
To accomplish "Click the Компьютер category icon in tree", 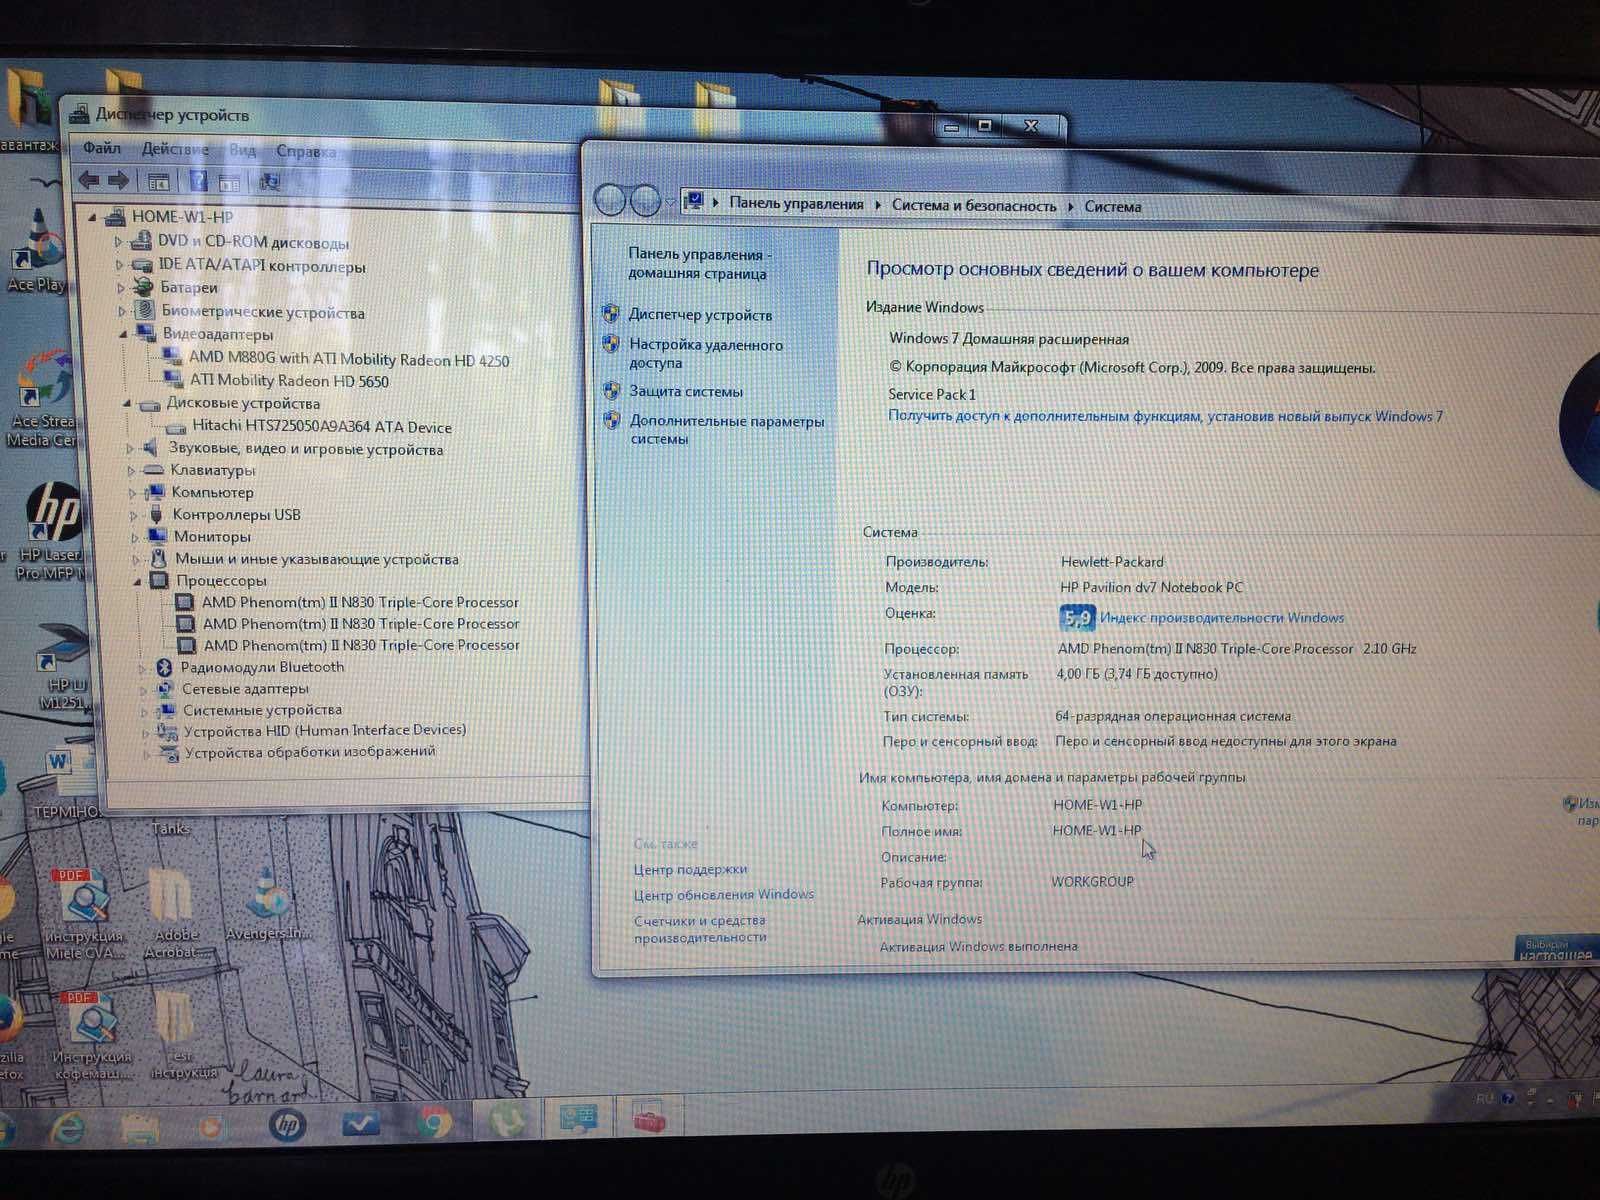I will pyautogui.click(x=155, y=492).
